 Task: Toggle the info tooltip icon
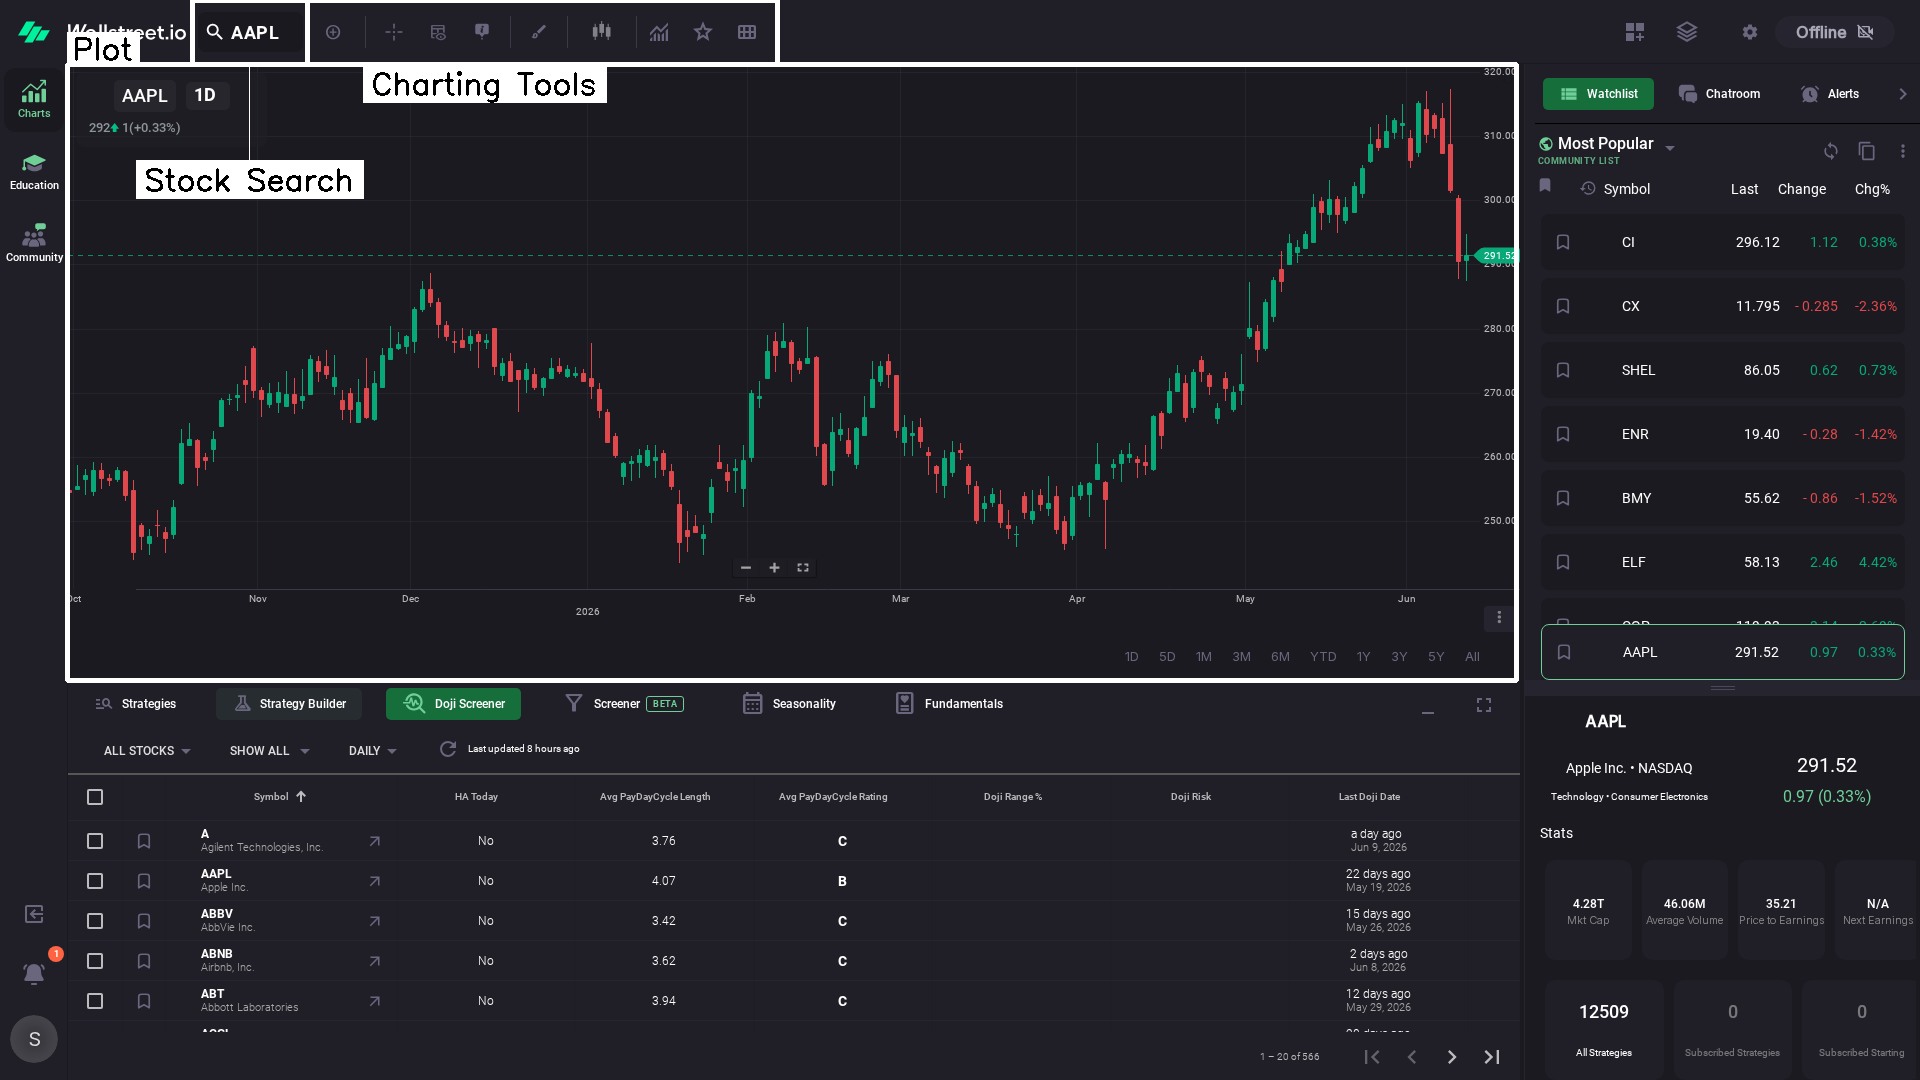(x=482, y=32)
